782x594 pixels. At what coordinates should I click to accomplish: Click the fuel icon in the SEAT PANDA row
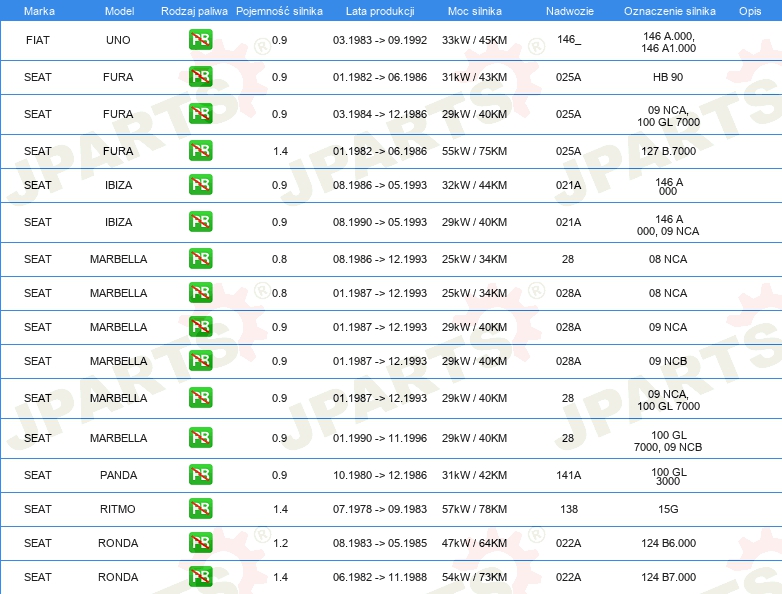point(200,475)
